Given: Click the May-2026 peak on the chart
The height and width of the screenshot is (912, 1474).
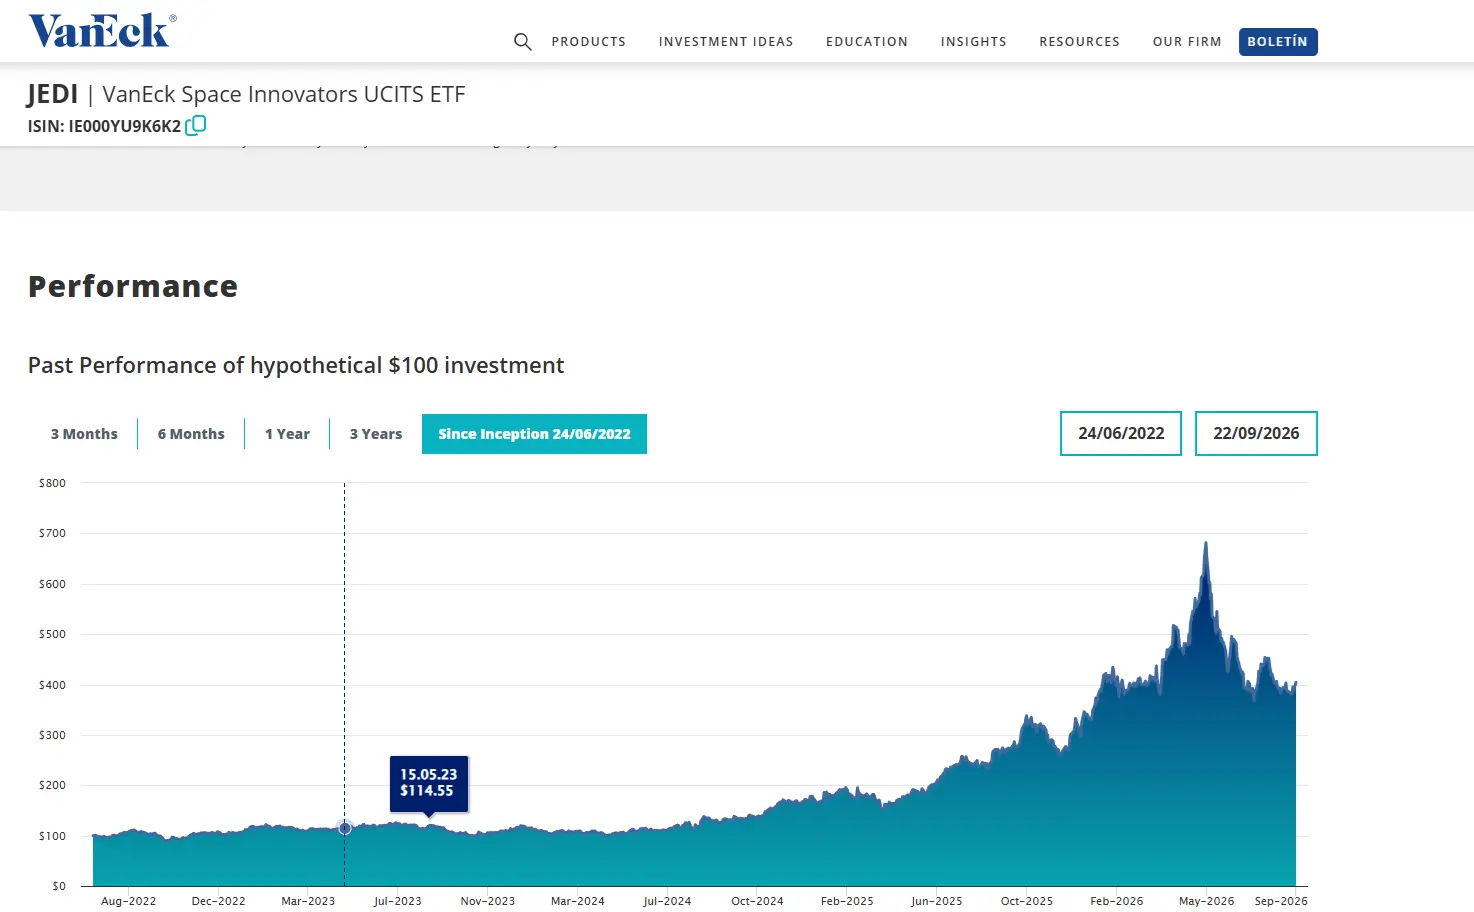Looking at the screenshot, I should [x=1206, y=544].
